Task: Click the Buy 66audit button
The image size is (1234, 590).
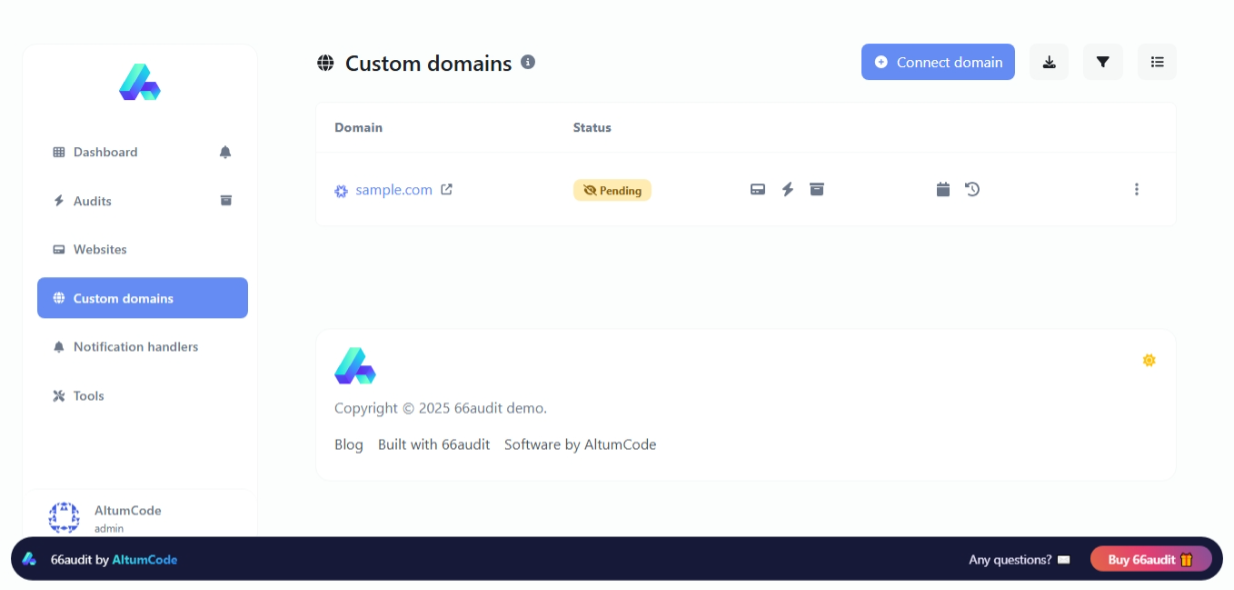Action: tap(1150, 560)
